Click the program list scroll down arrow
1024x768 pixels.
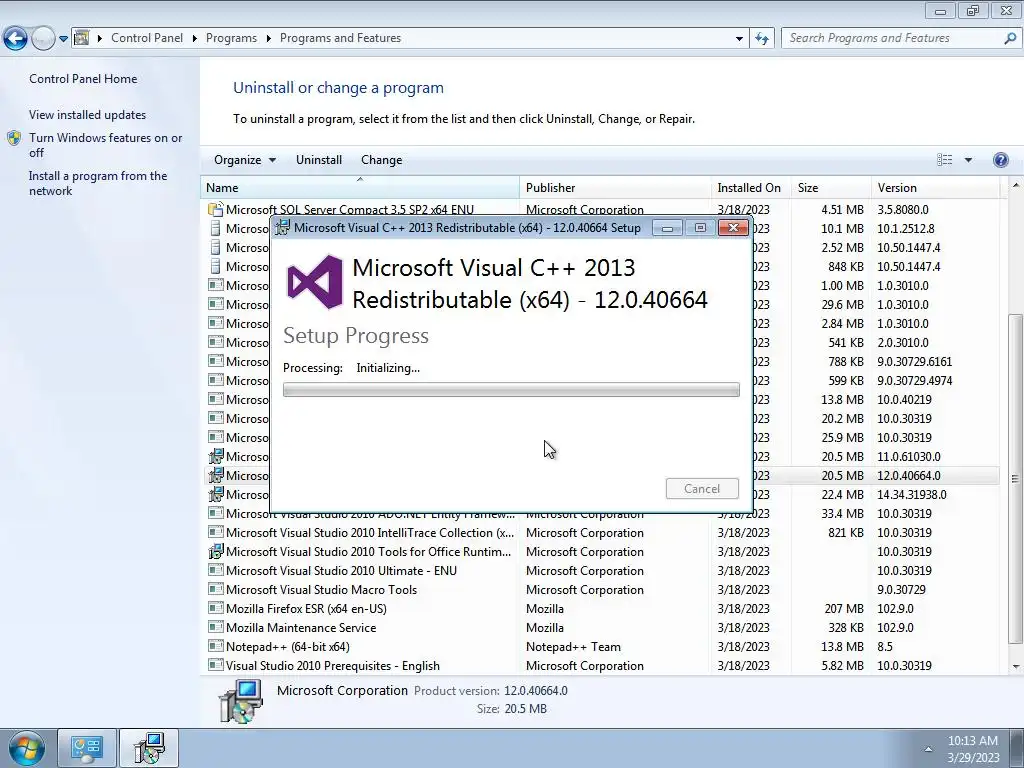point(1016,667)
